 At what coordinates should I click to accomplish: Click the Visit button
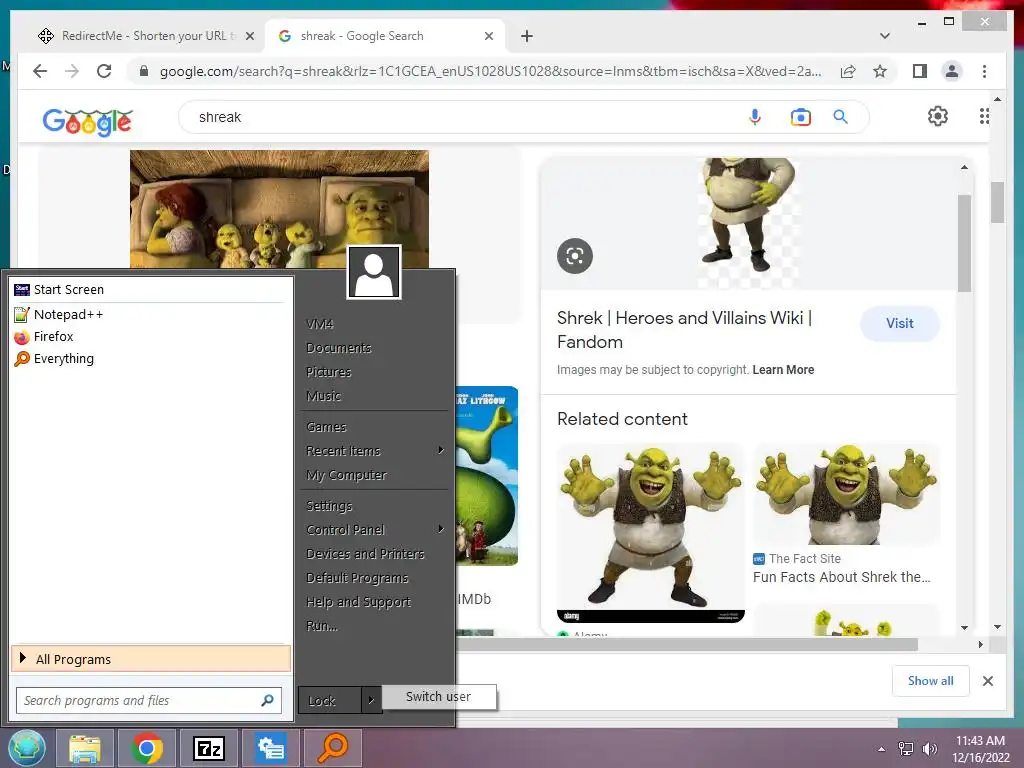point(899,323)
